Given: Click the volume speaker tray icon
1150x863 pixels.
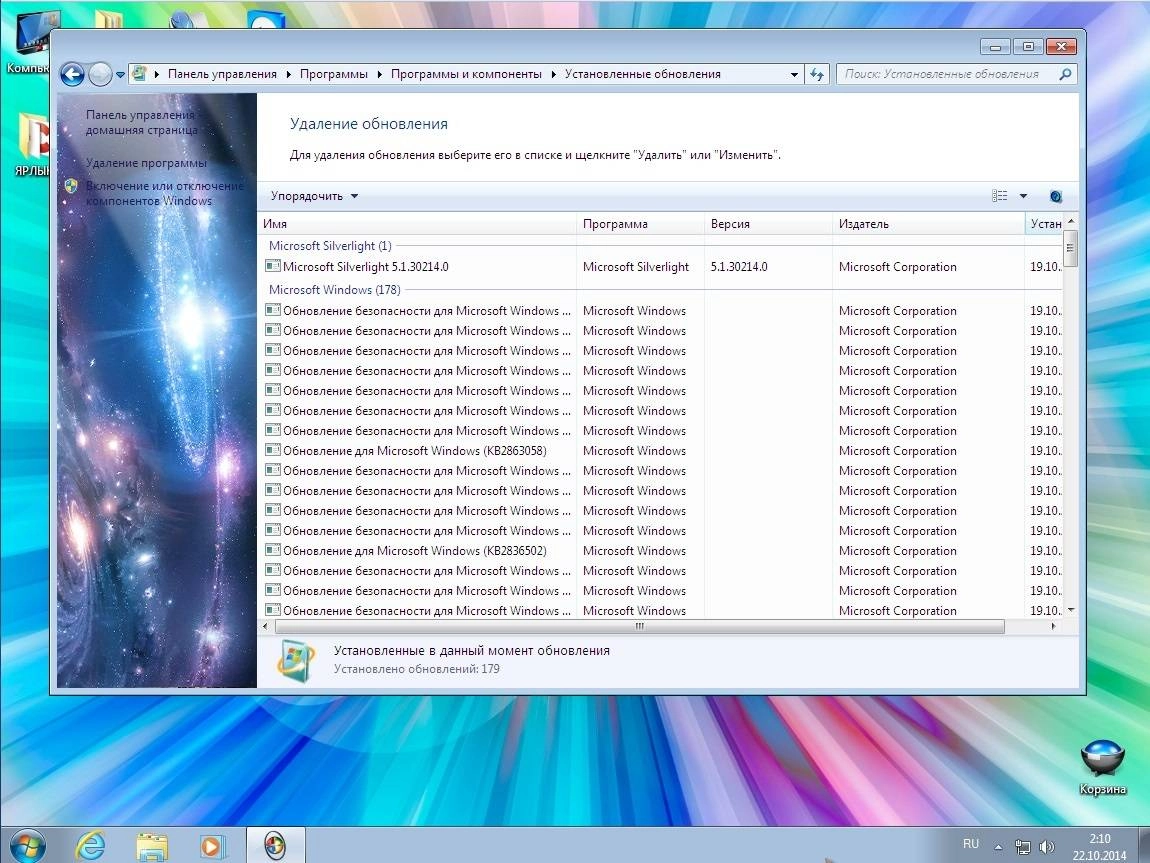Looking at the screenshot, I should tap(1047, 847).
